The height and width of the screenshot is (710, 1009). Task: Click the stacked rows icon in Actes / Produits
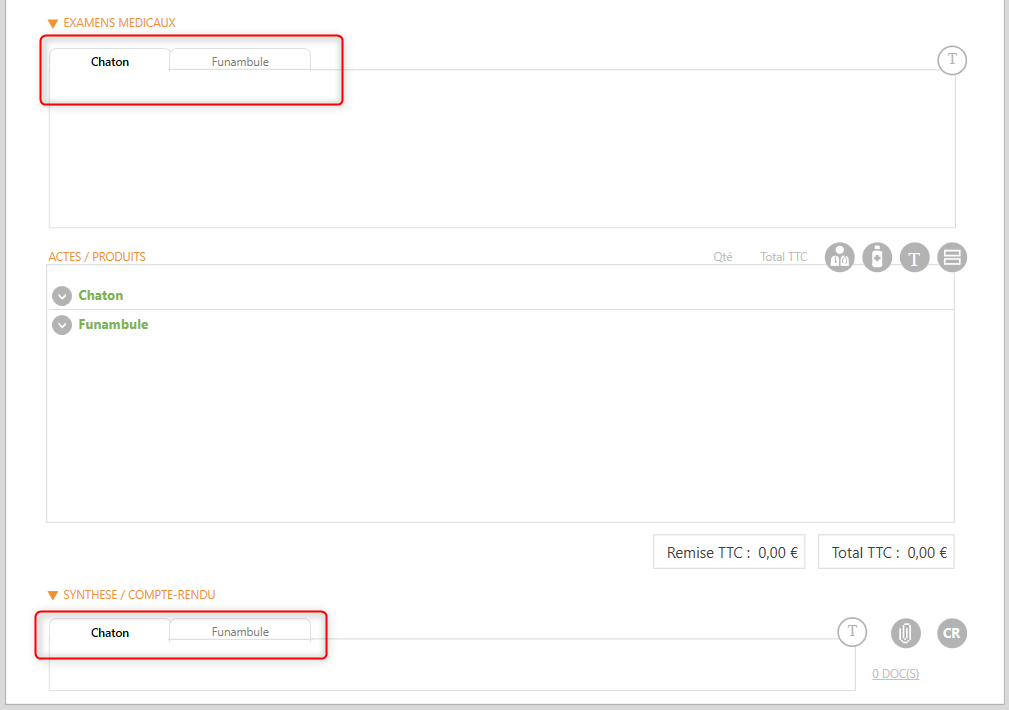[x=952, y=257]
